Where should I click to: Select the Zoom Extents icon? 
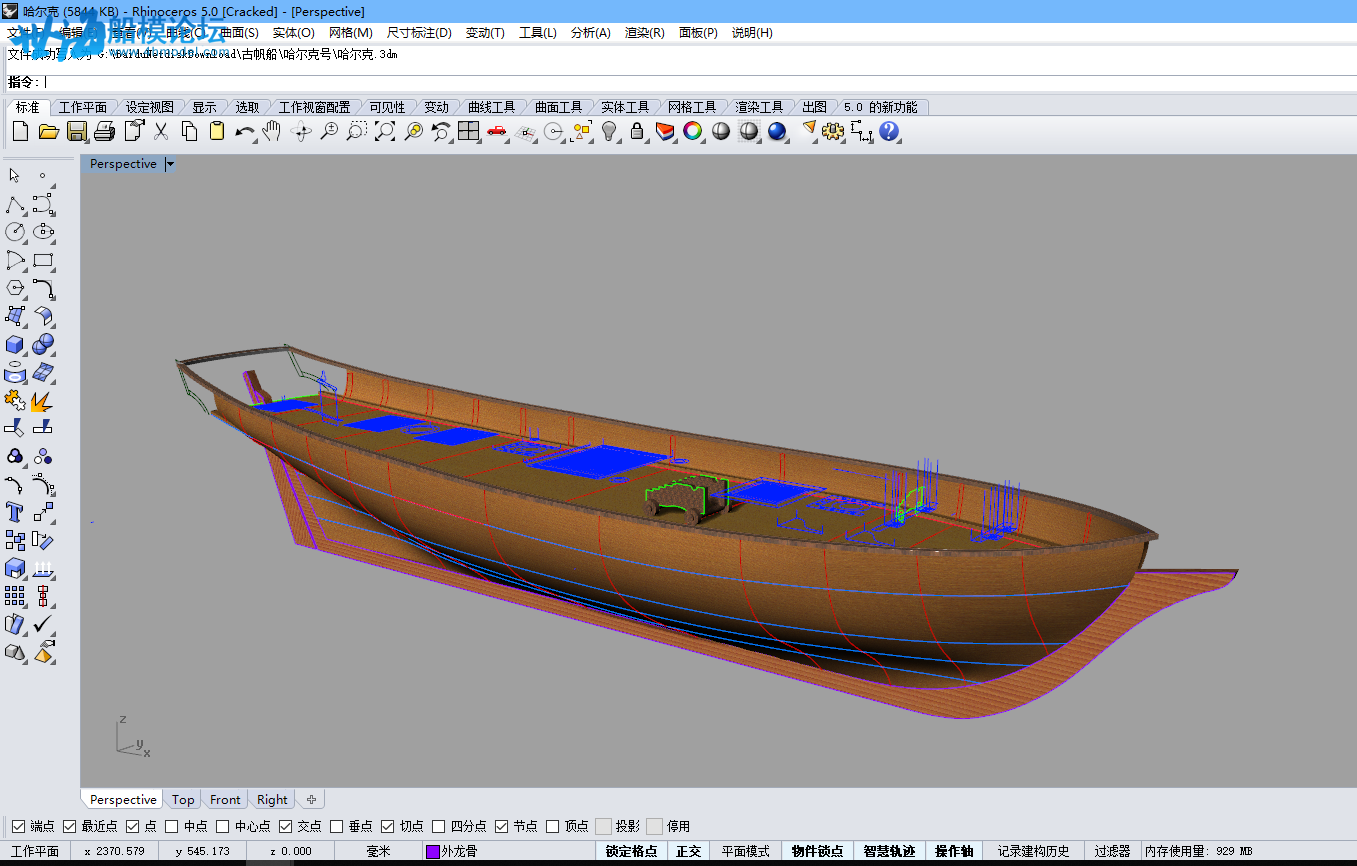click(x=385, y=131)
